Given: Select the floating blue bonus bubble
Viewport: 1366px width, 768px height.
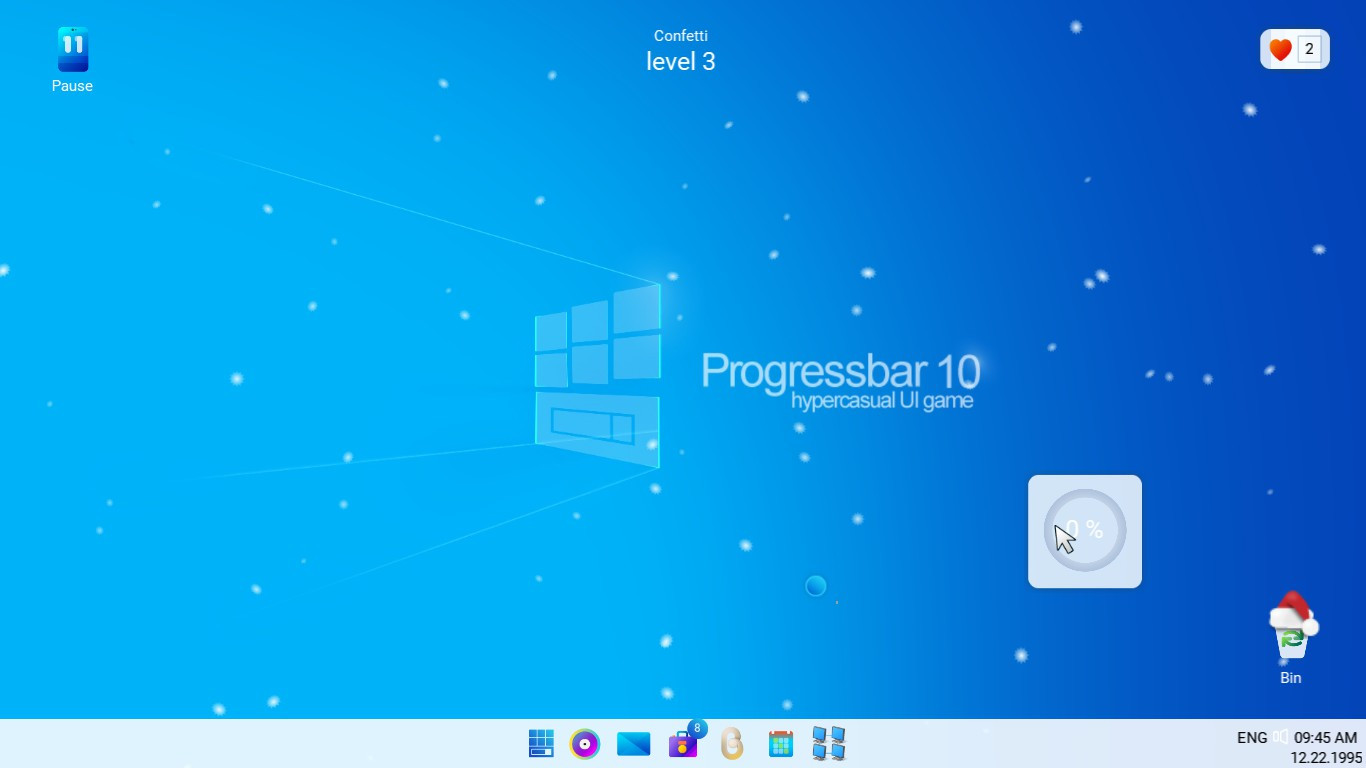Looking at the screenshot, I should pyautogui.click(x=817, y=586).
